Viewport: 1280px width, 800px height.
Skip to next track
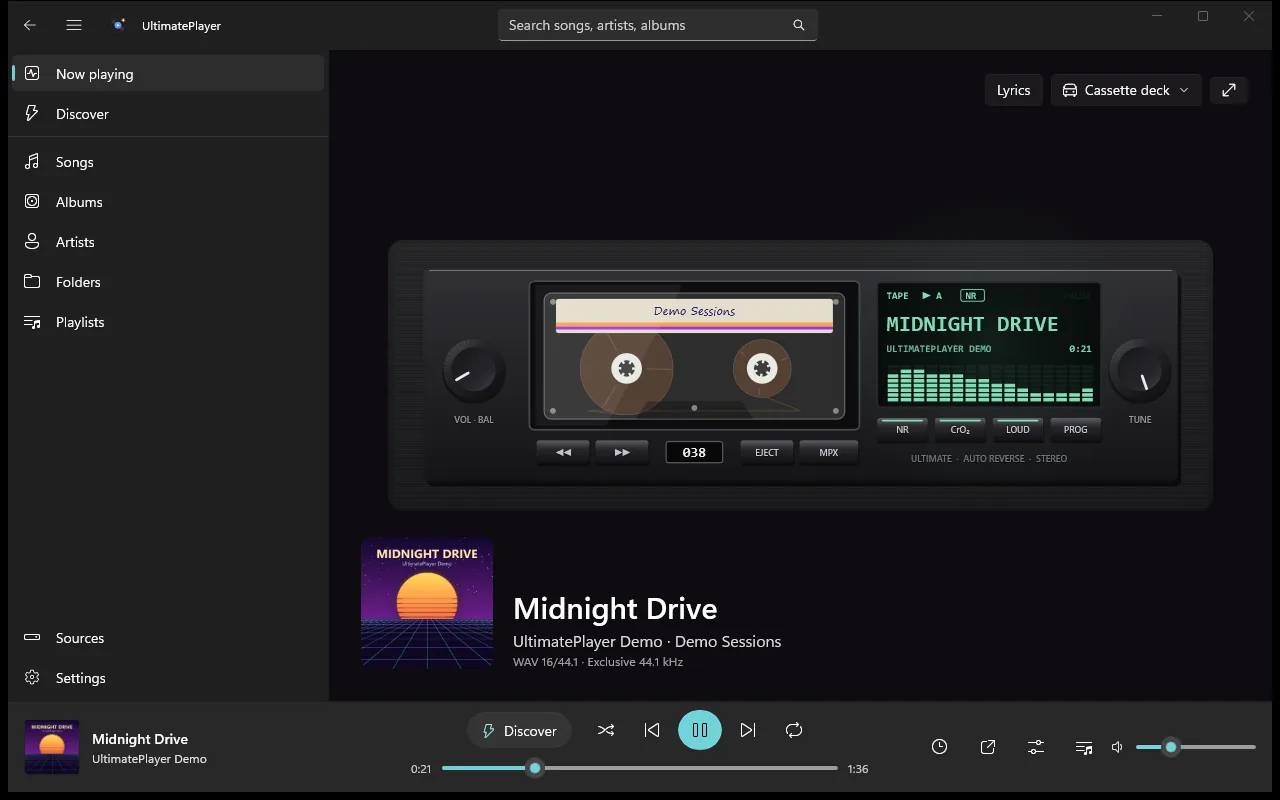[748, 730]
